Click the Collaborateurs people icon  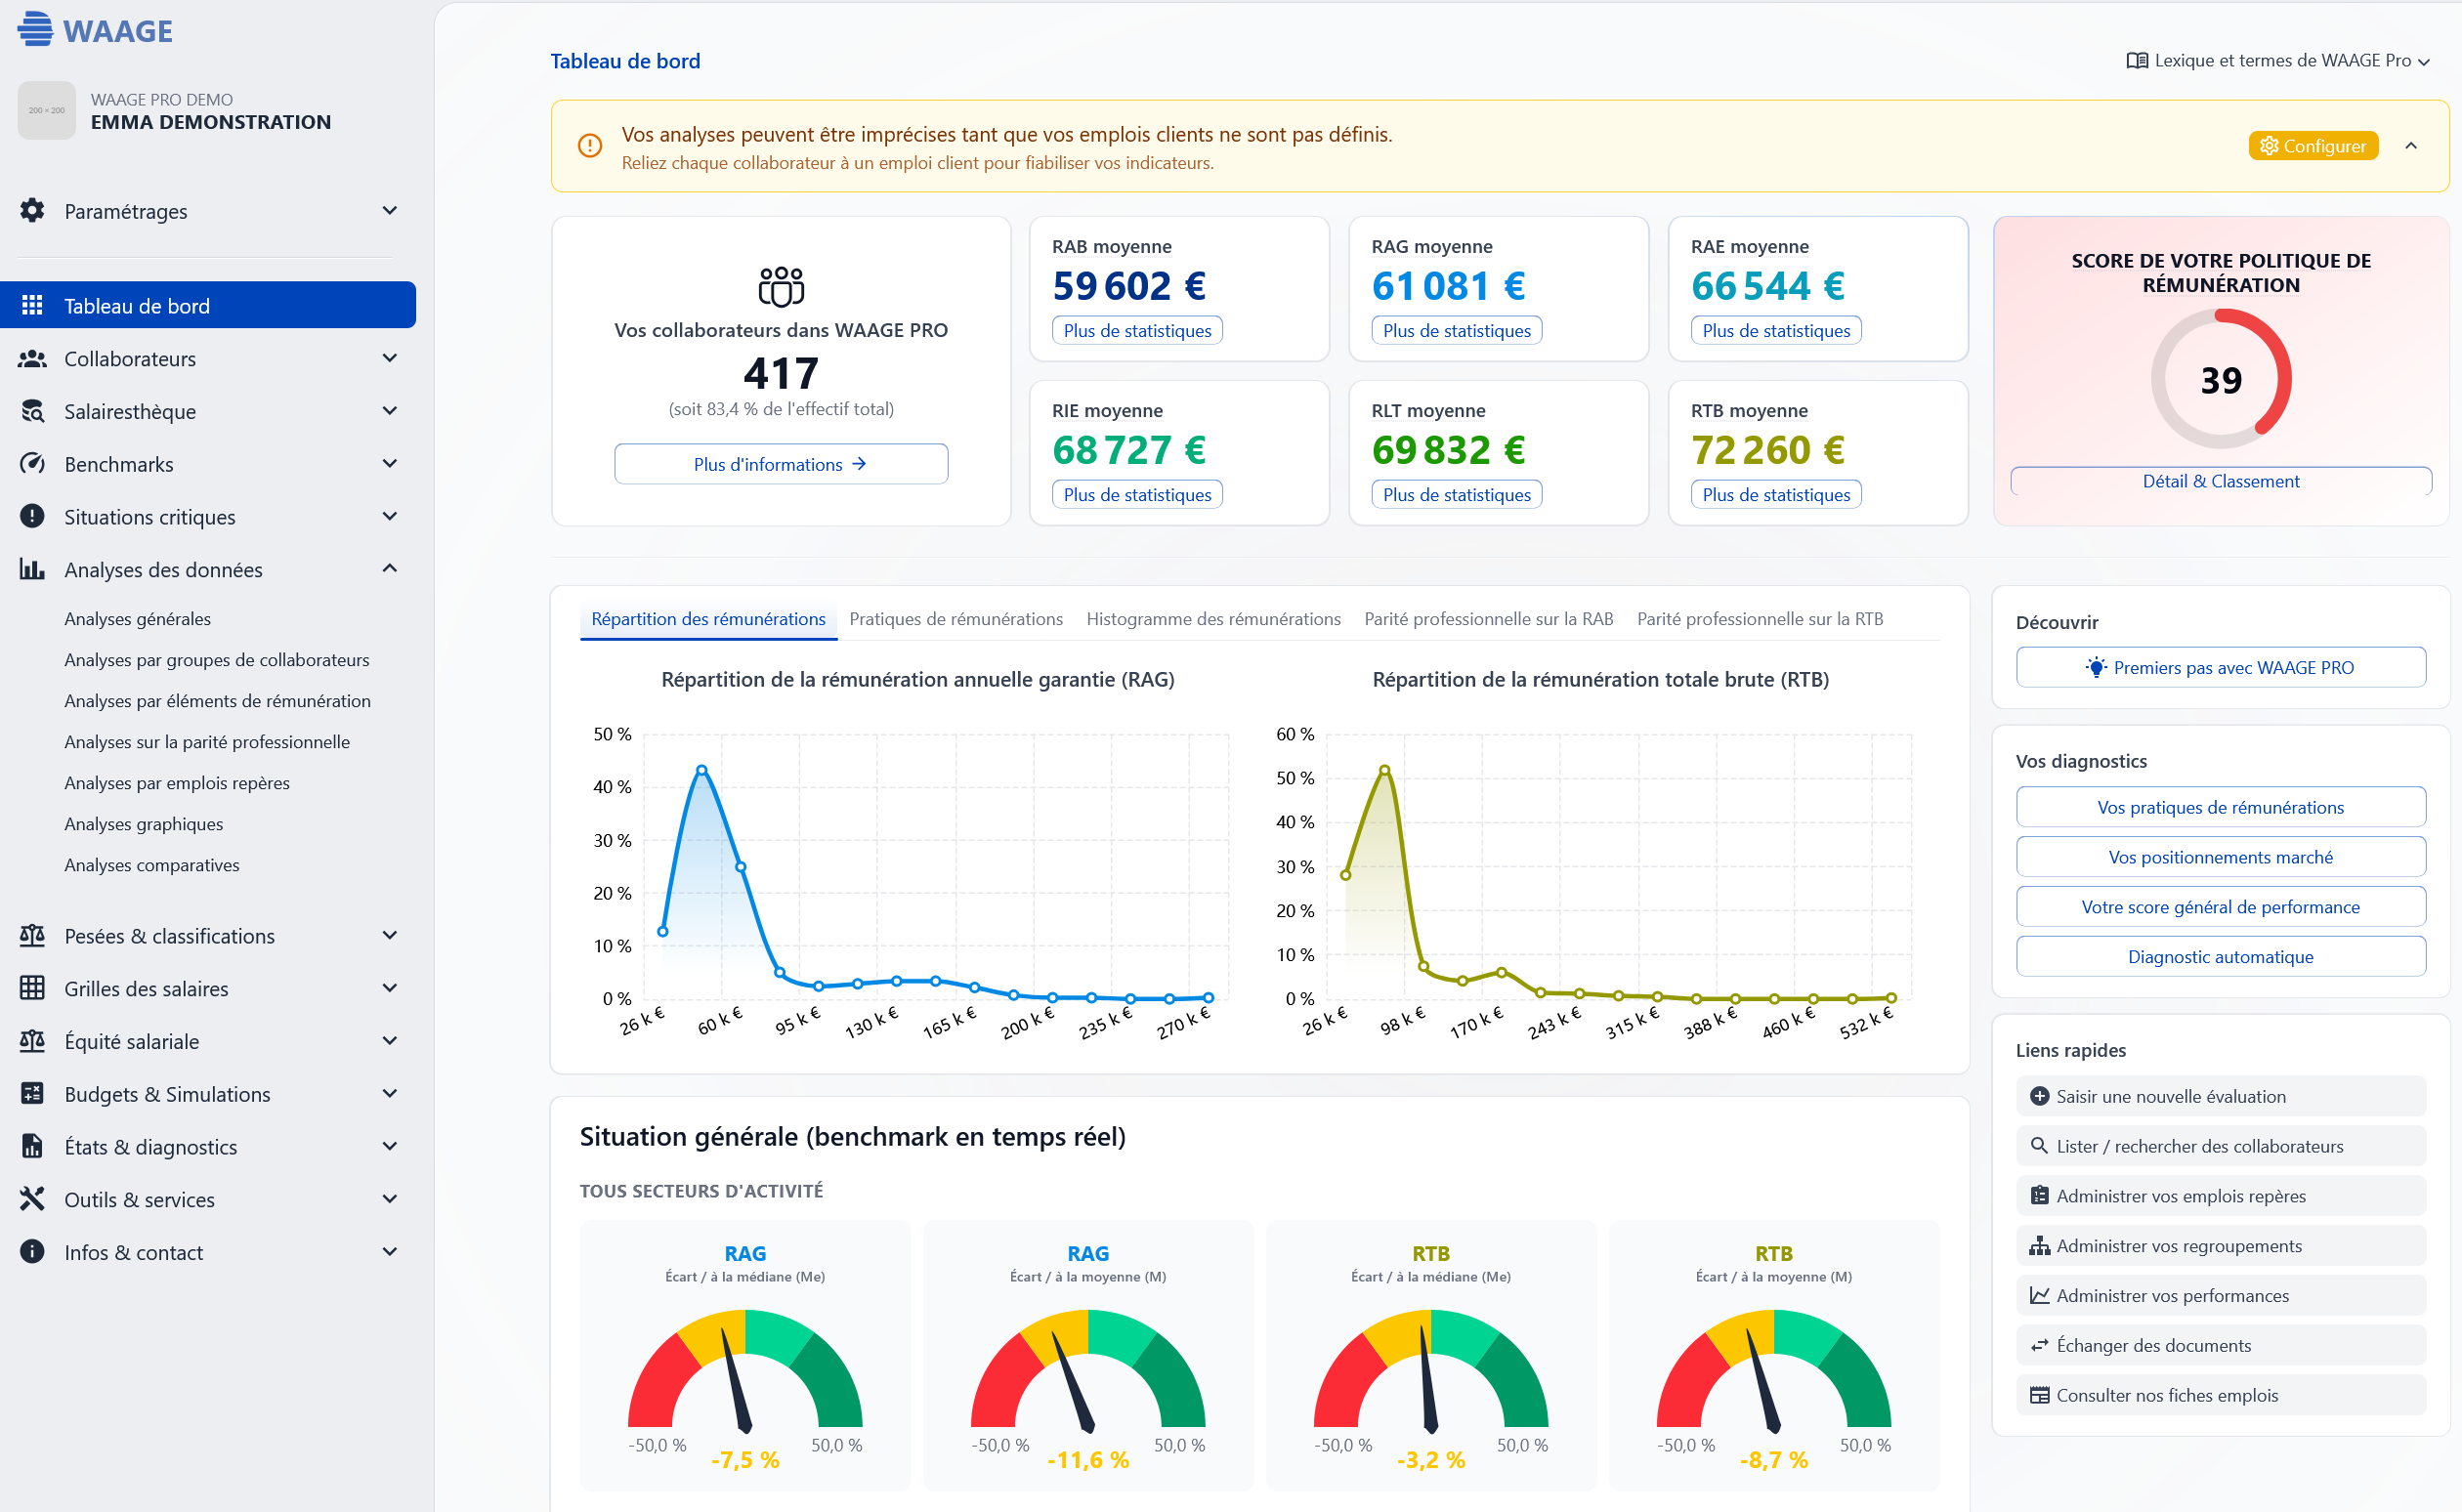coord(32,358)
